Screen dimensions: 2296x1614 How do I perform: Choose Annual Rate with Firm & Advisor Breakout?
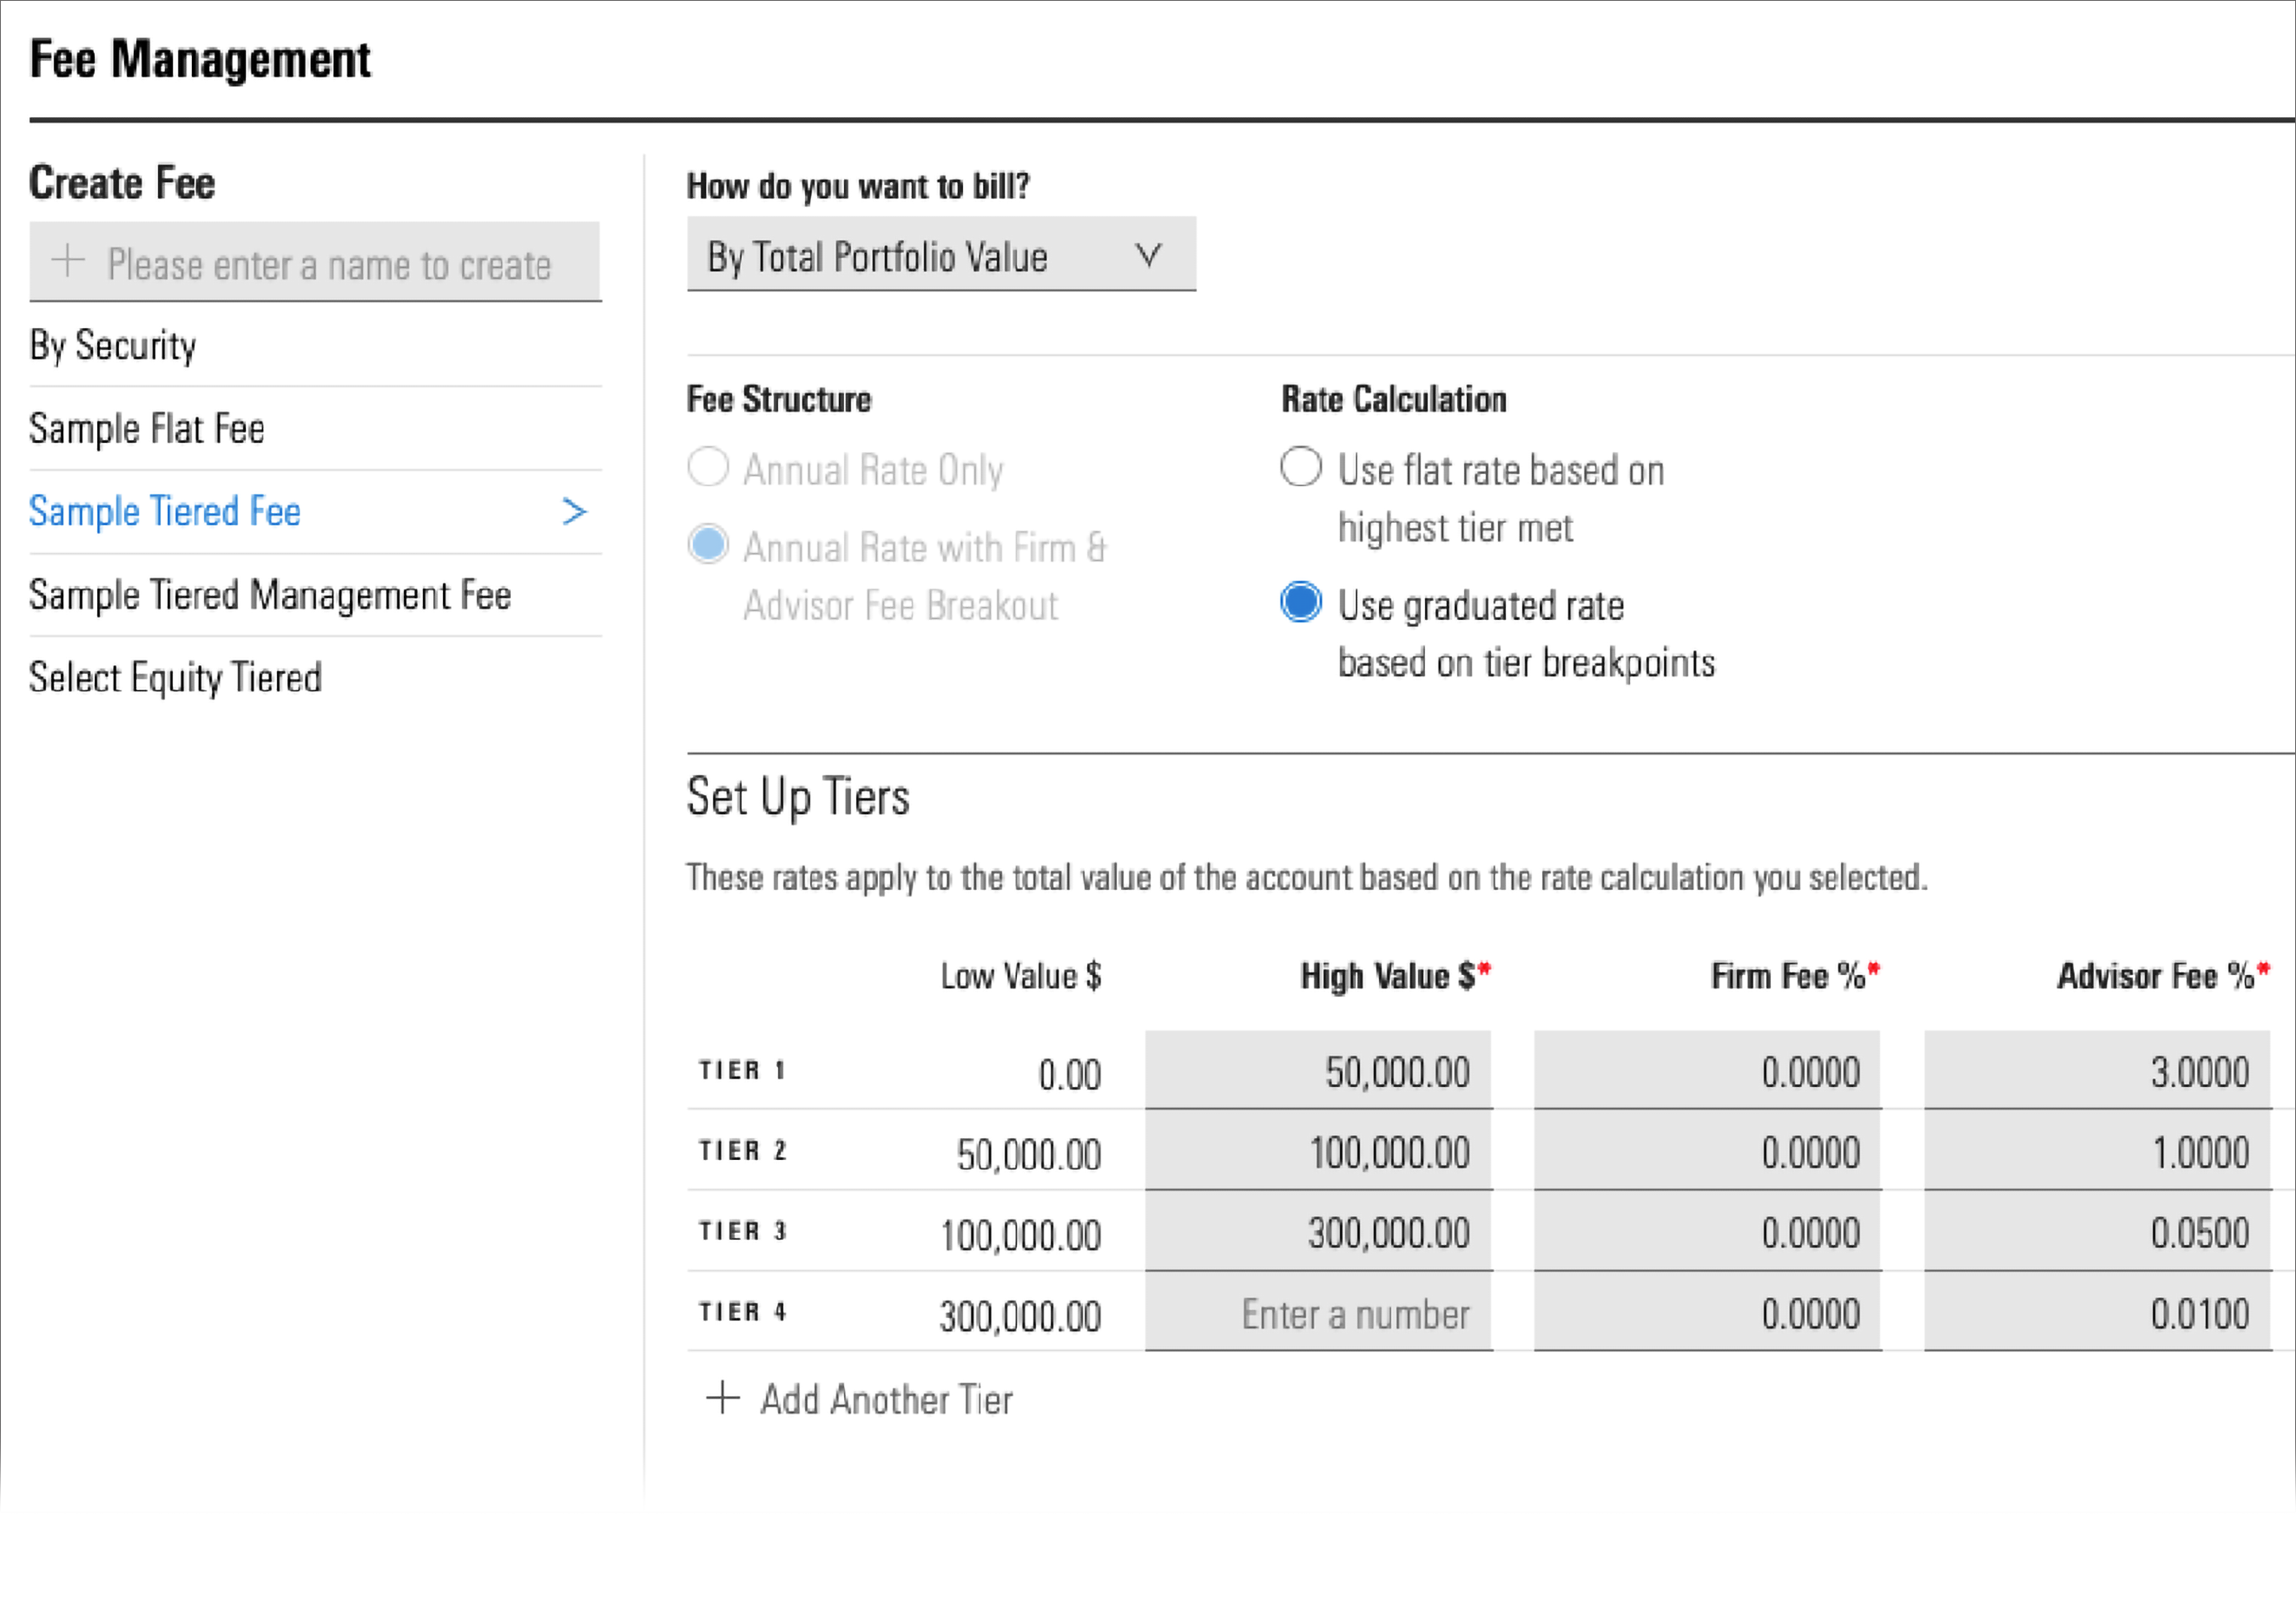coord(708,545)
